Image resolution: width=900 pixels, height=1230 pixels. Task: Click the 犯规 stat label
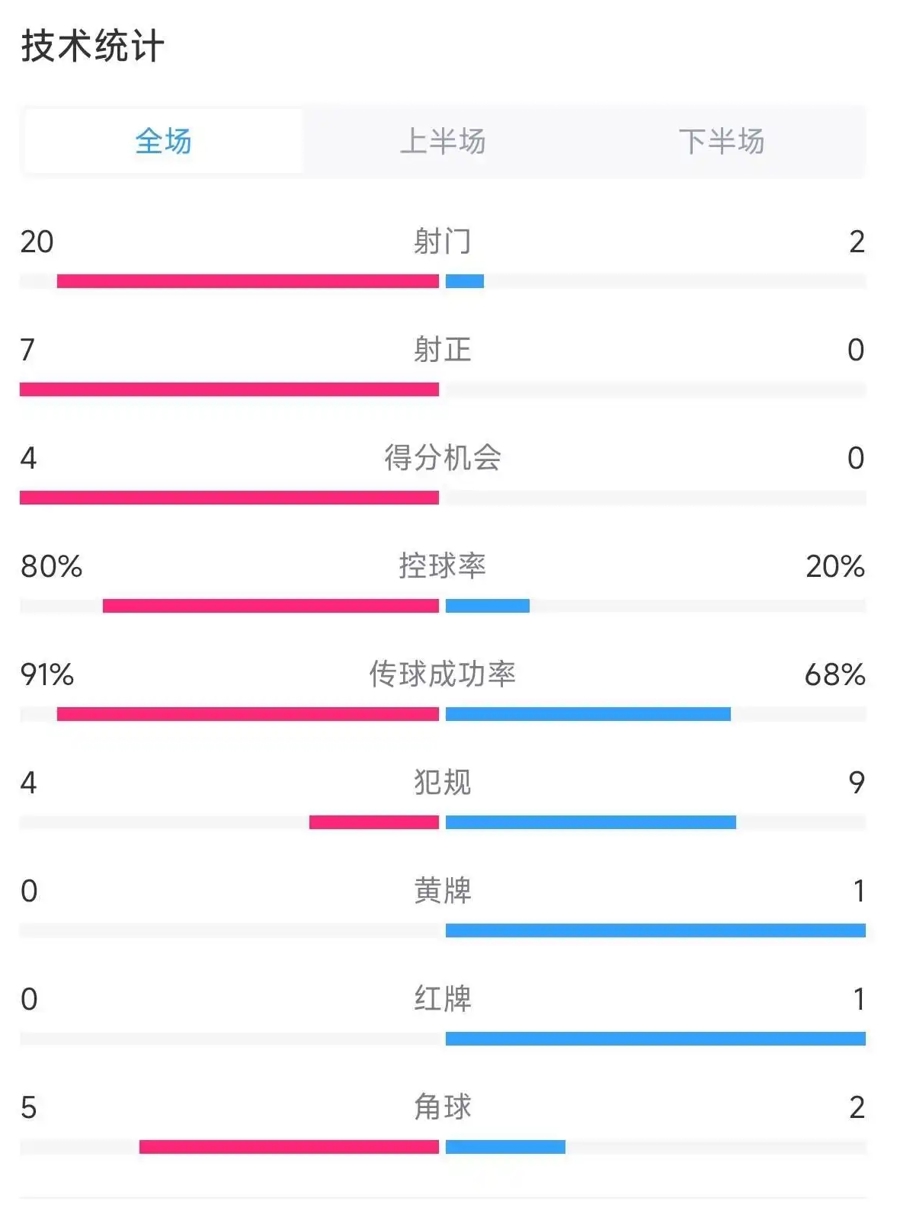tap(443, 783)
